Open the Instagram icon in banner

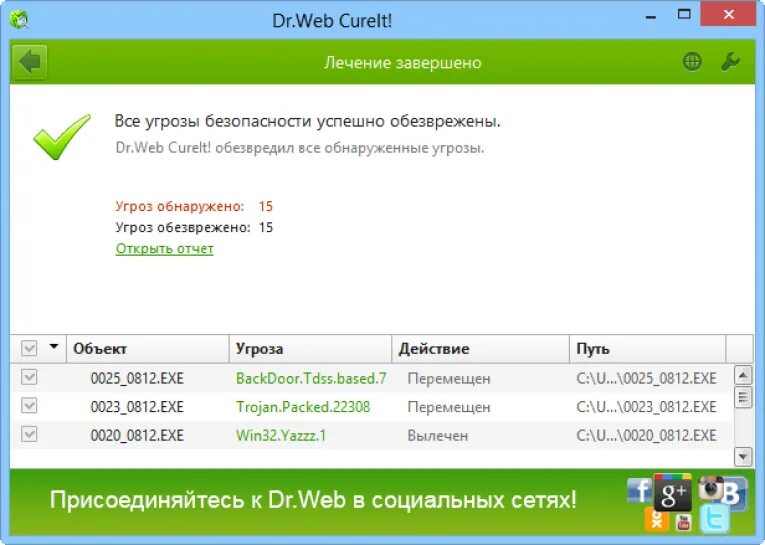tap(710, 488)
